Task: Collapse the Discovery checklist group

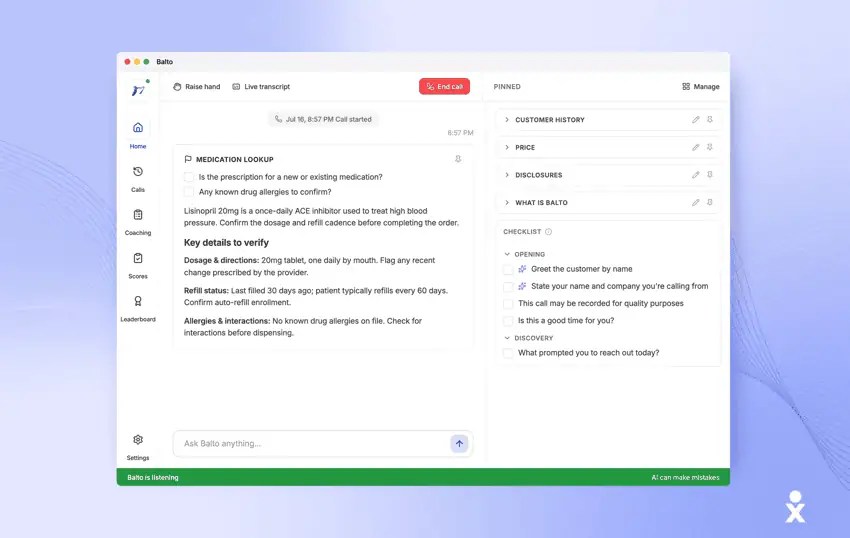Action: click(507, 338)
